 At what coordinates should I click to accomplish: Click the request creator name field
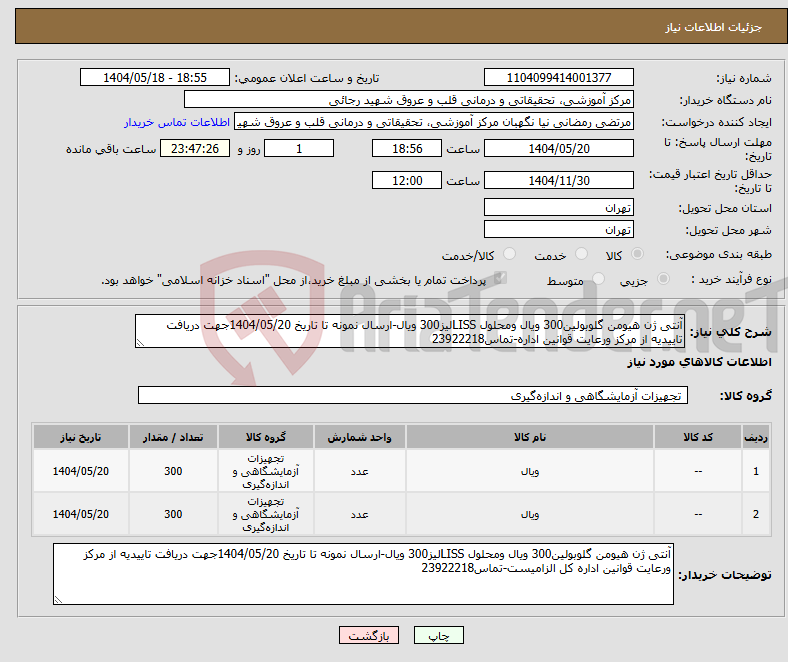(434, 122)
